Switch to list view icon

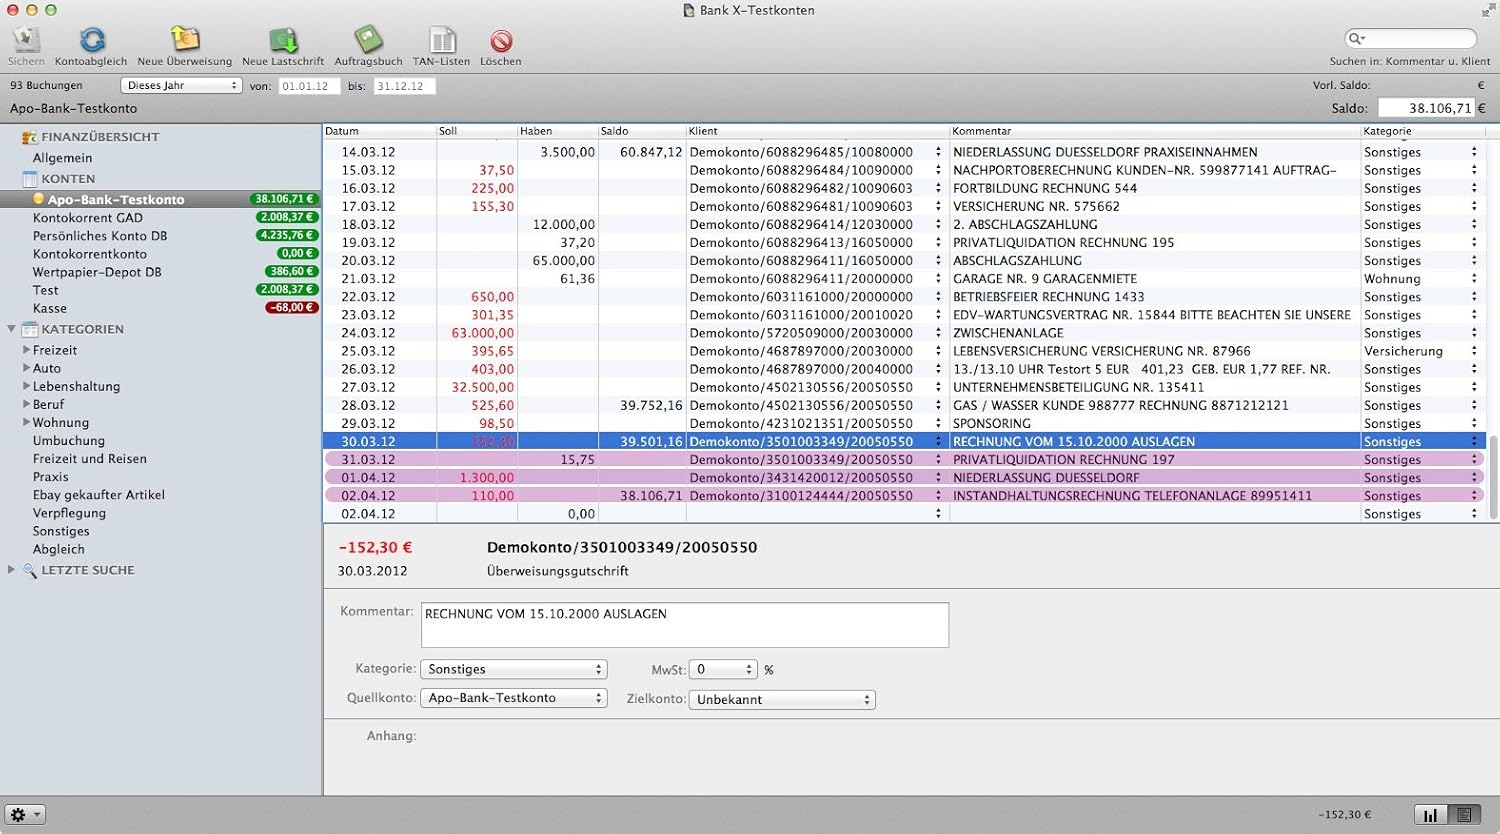click(x=1464, y=815)
